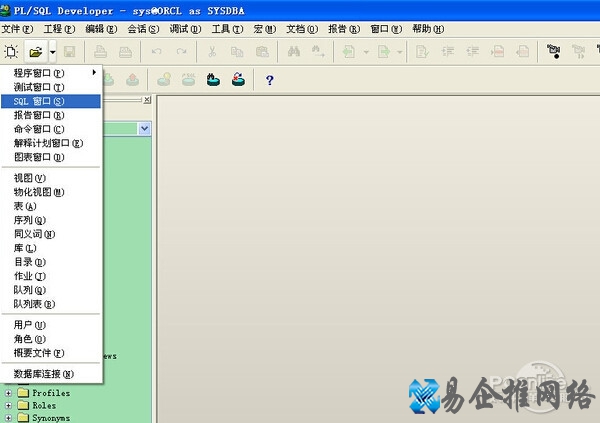Select the Profiles tree item

pyautogui.click(x=51, y=393)
